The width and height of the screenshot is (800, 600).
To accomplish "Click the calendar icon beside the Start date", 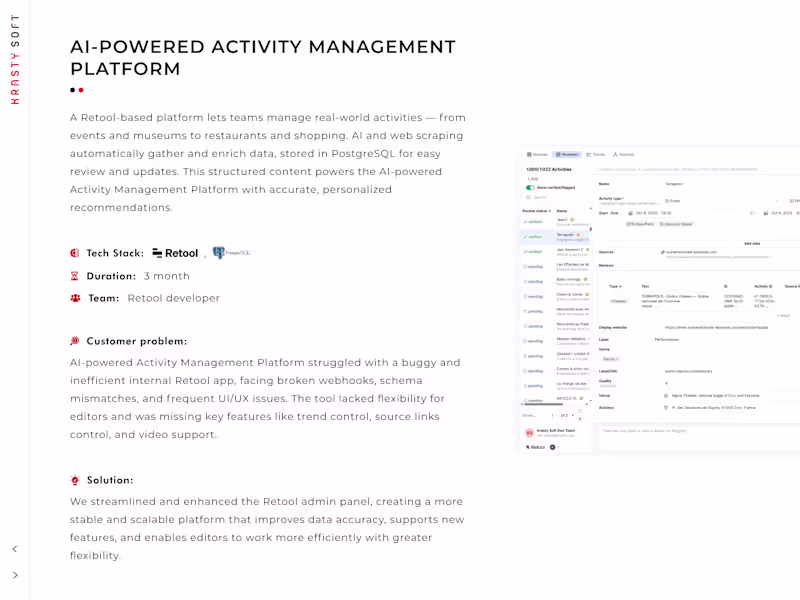I will [630, 213].
